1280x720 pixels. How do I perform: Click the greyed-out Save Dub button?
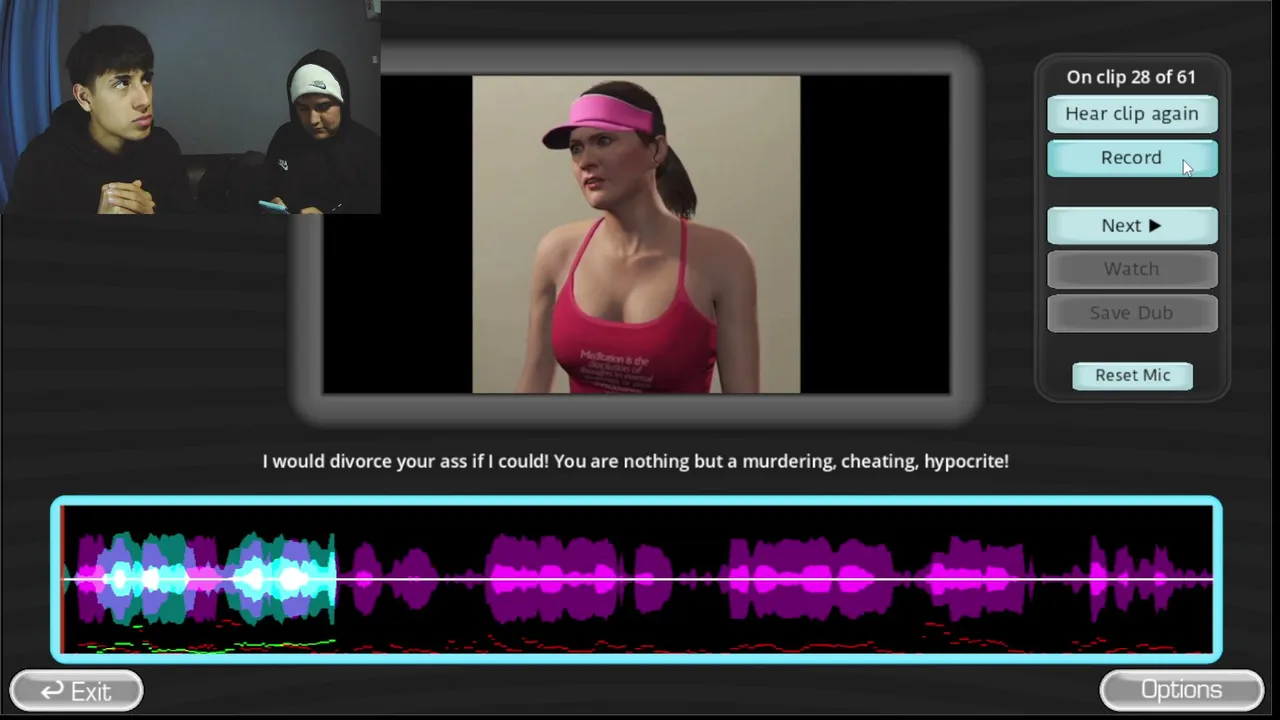tap(1132, 313)
